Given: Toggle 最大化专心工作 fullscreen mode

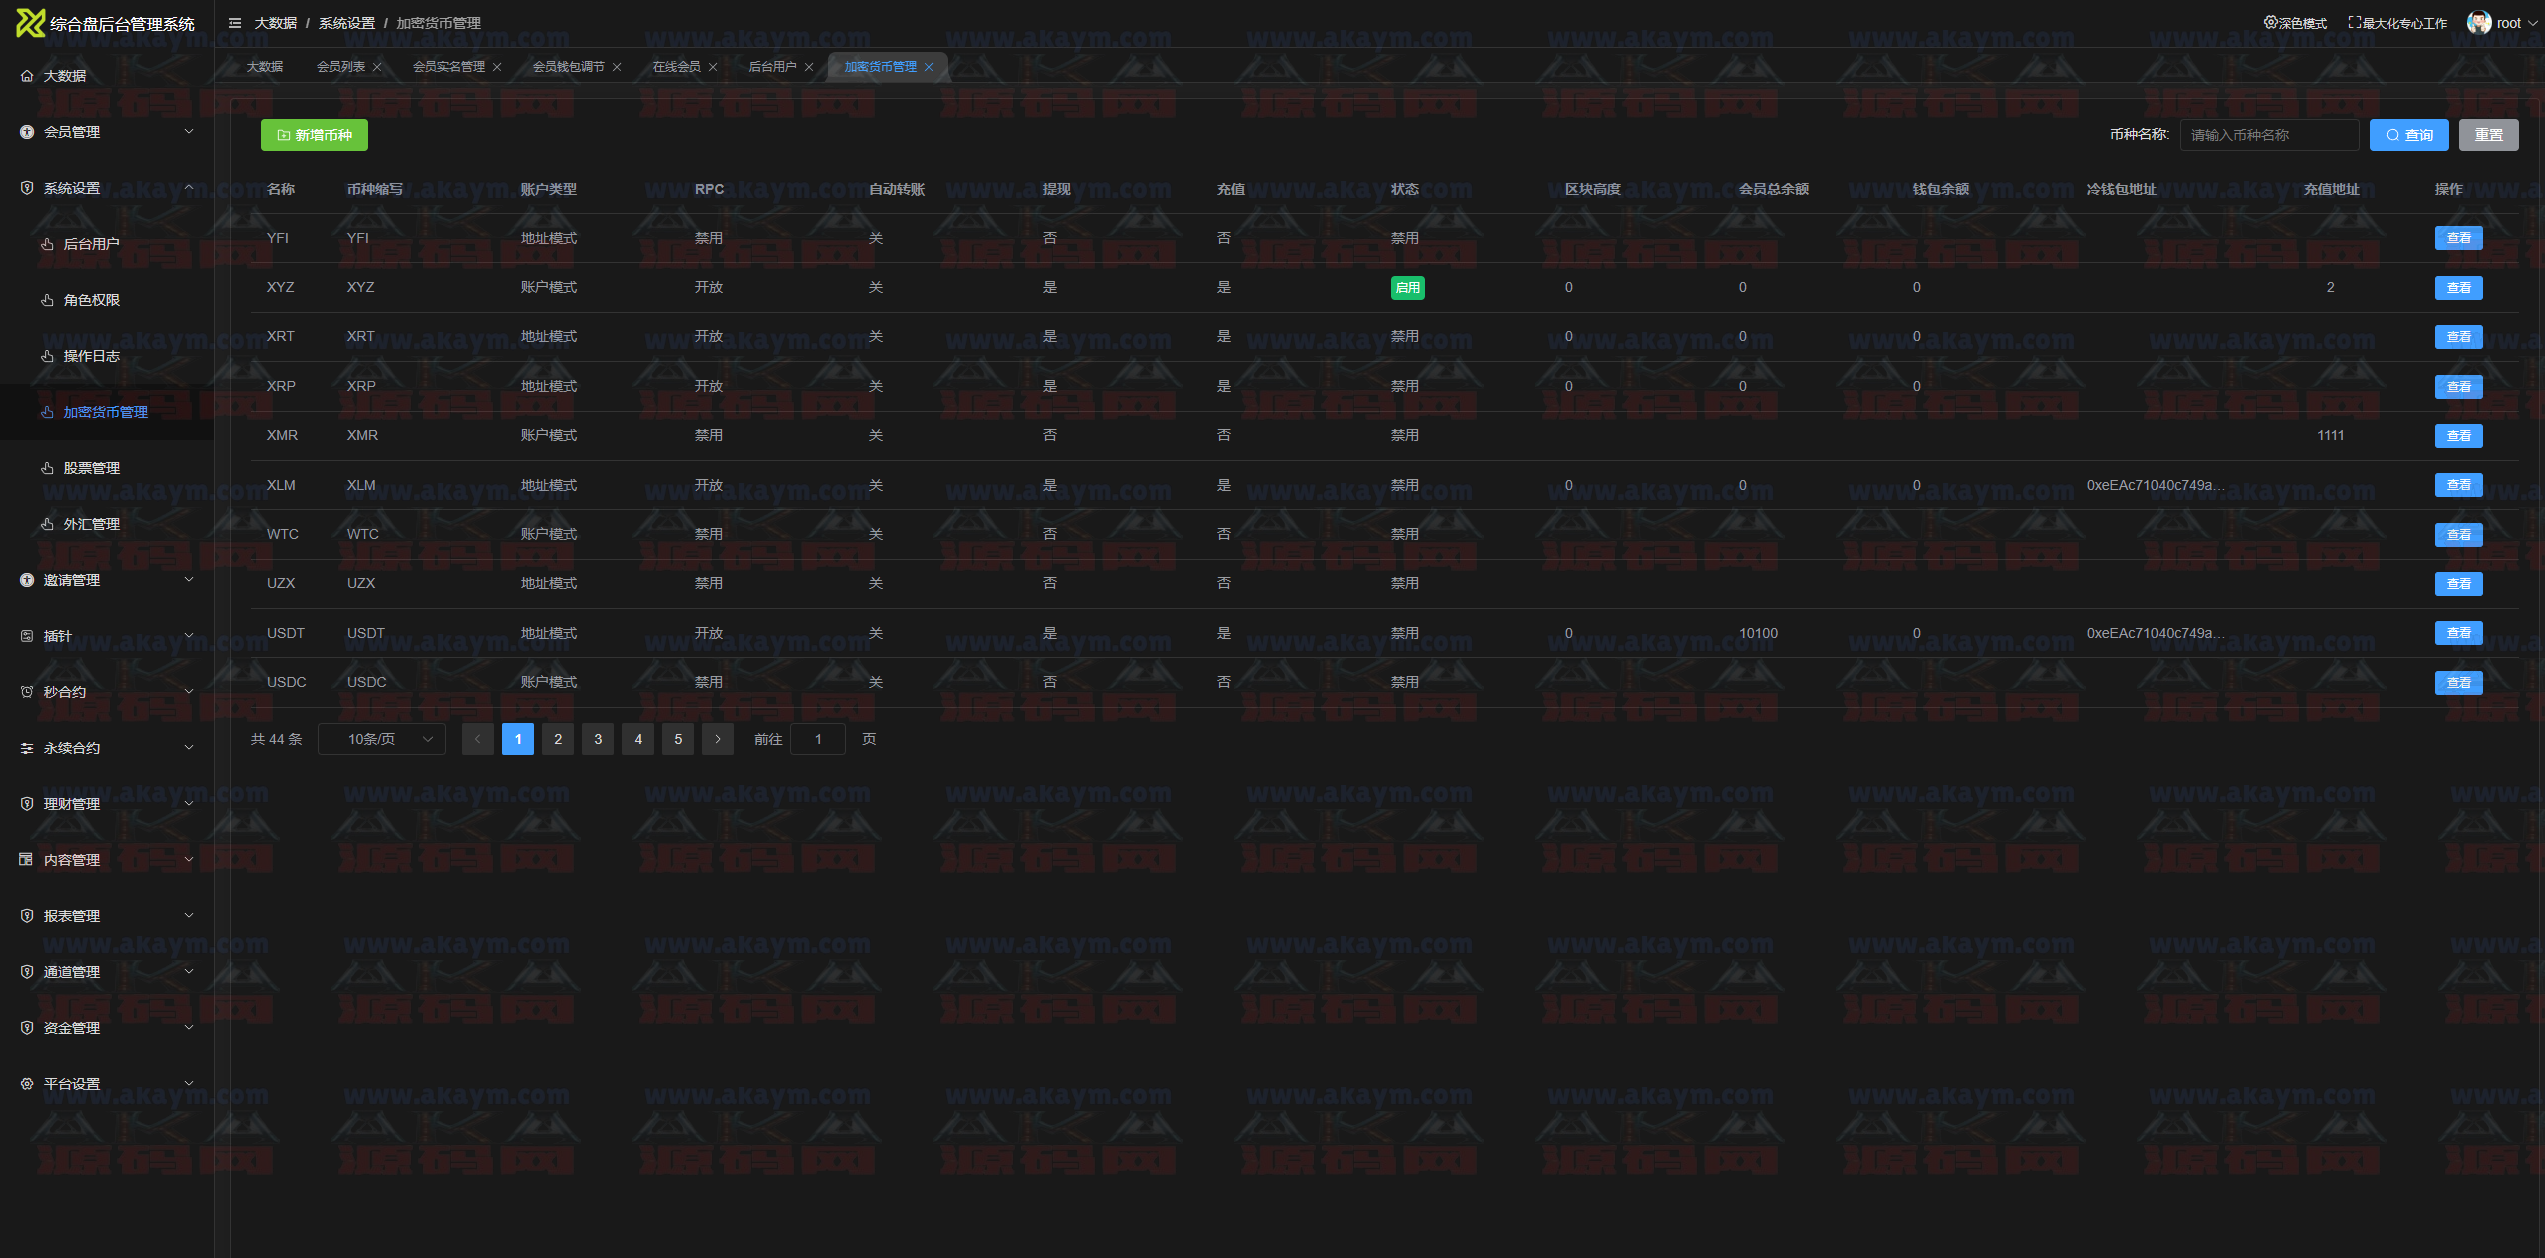Looking at the screenshot, I should click(x=2397, y=23).
